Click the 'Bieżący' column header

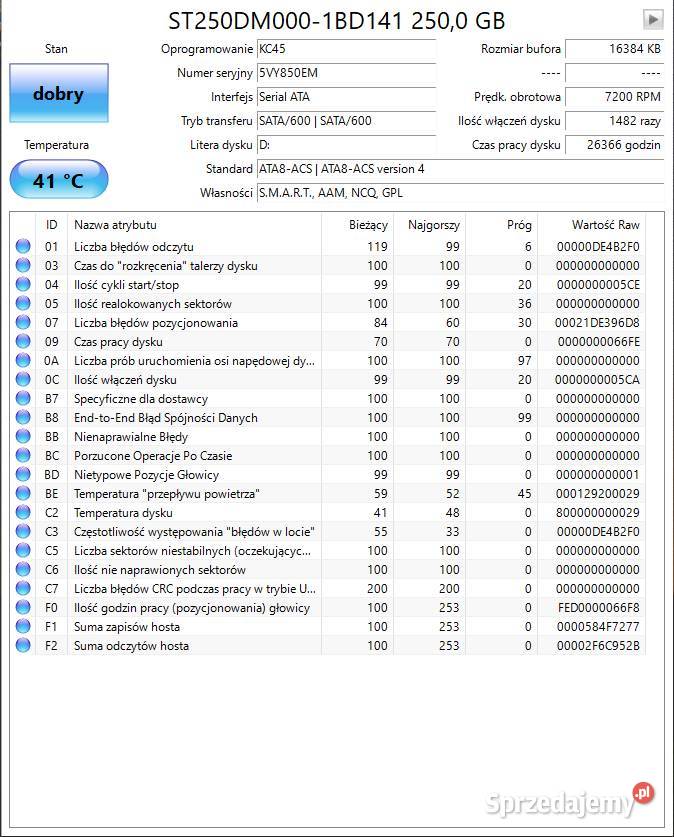368,225
